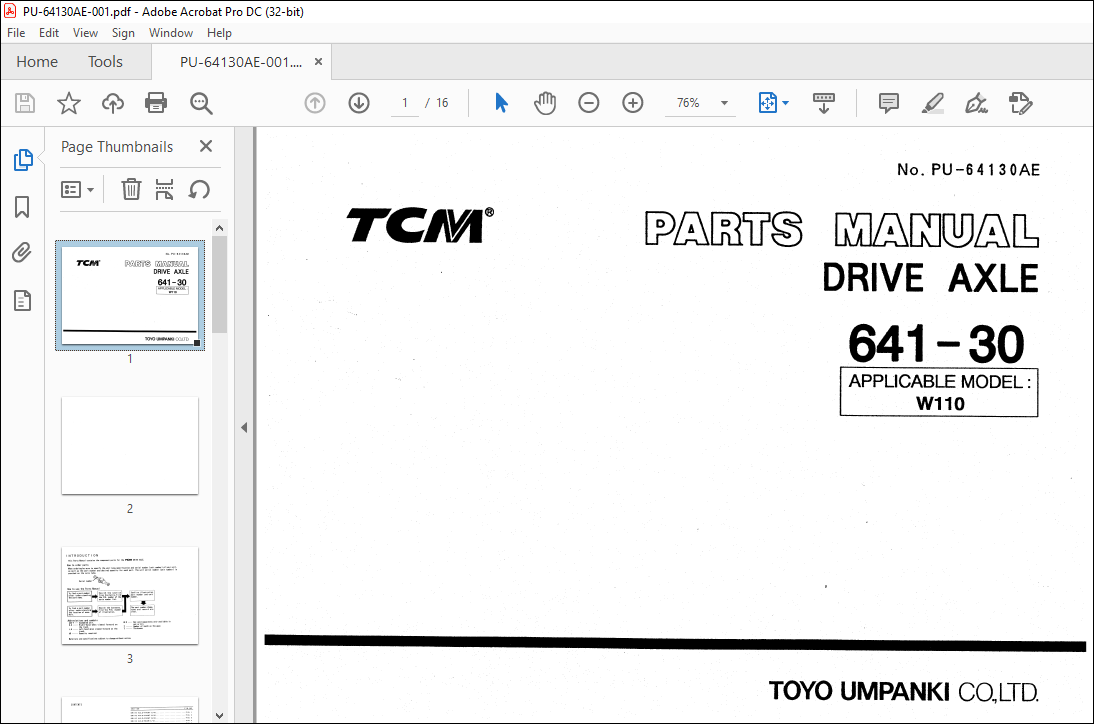The width and height of the screenshot is (1094, 724).
Task: Show Page Thumbnails sidebar icon
Action: coord(22,160)
